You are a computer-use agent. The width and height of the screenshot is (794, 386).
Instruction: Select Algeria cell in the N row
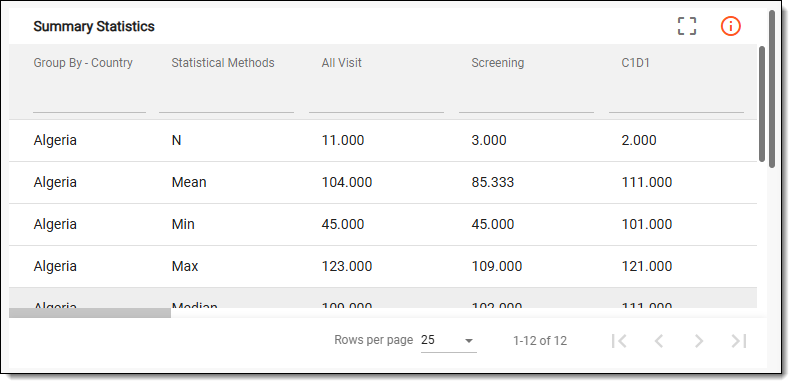[x=55, y=140]
